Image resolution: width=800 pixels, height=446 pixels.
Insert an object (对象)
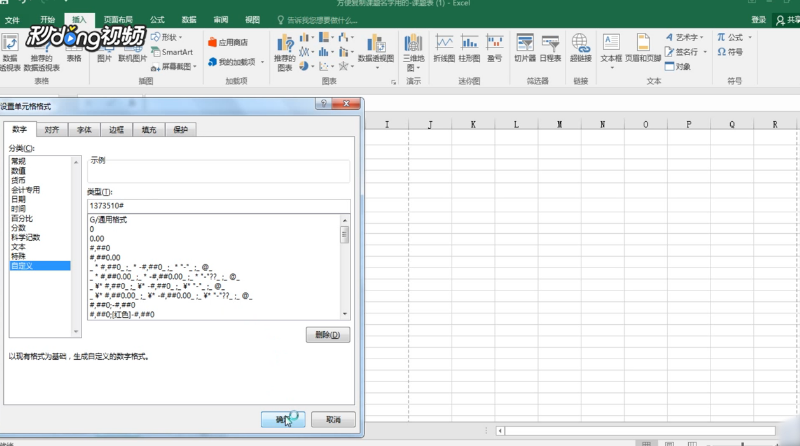click(x=678, y=66)
